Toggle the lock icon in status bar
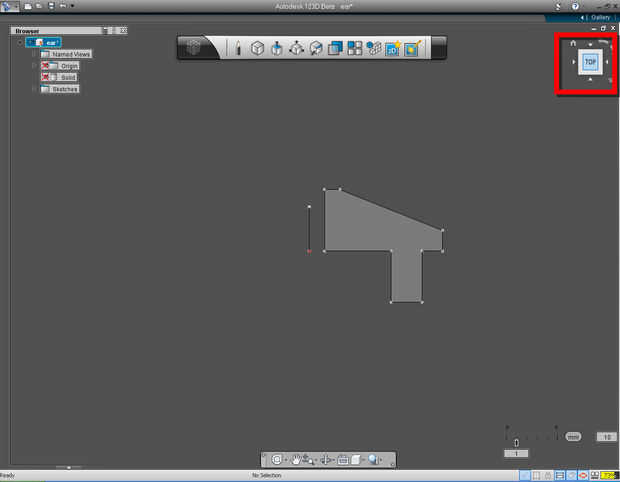620x482 pixels. (x=548, y=475)
